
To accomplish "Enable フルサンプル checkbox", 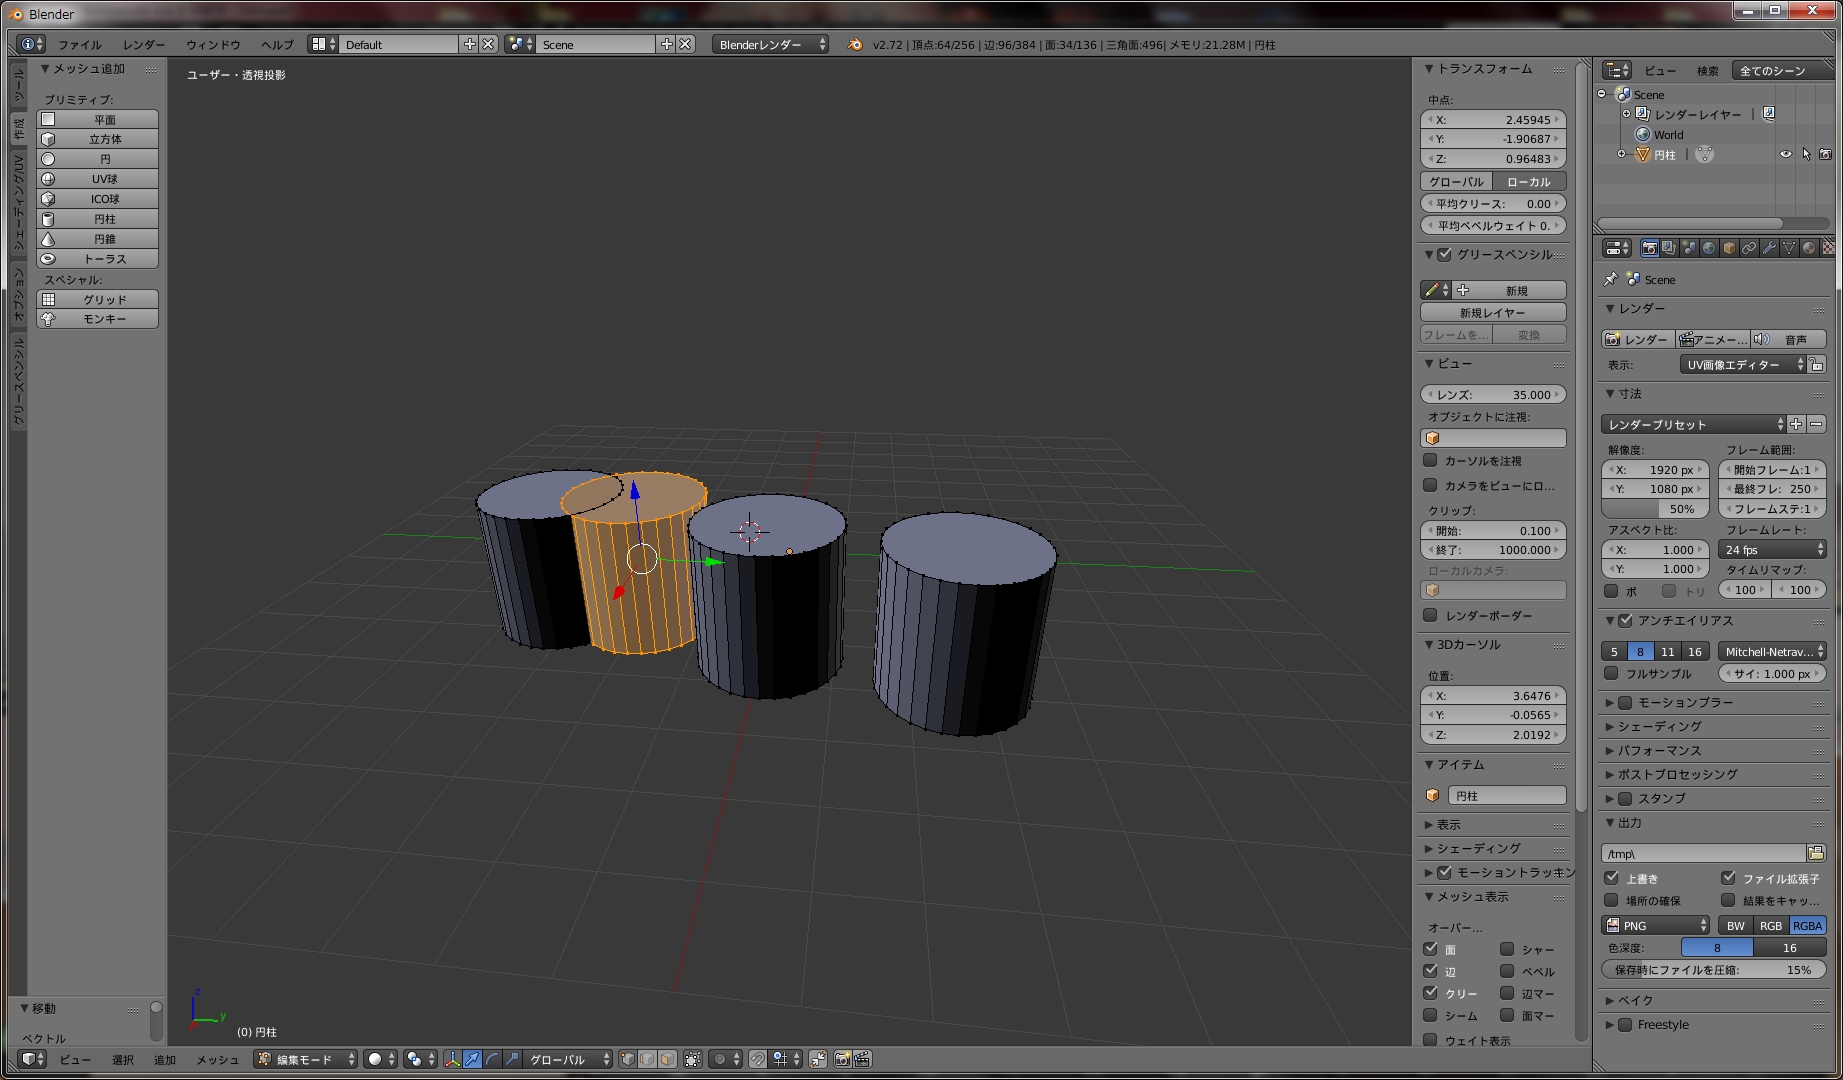I will coord(1611,674).
